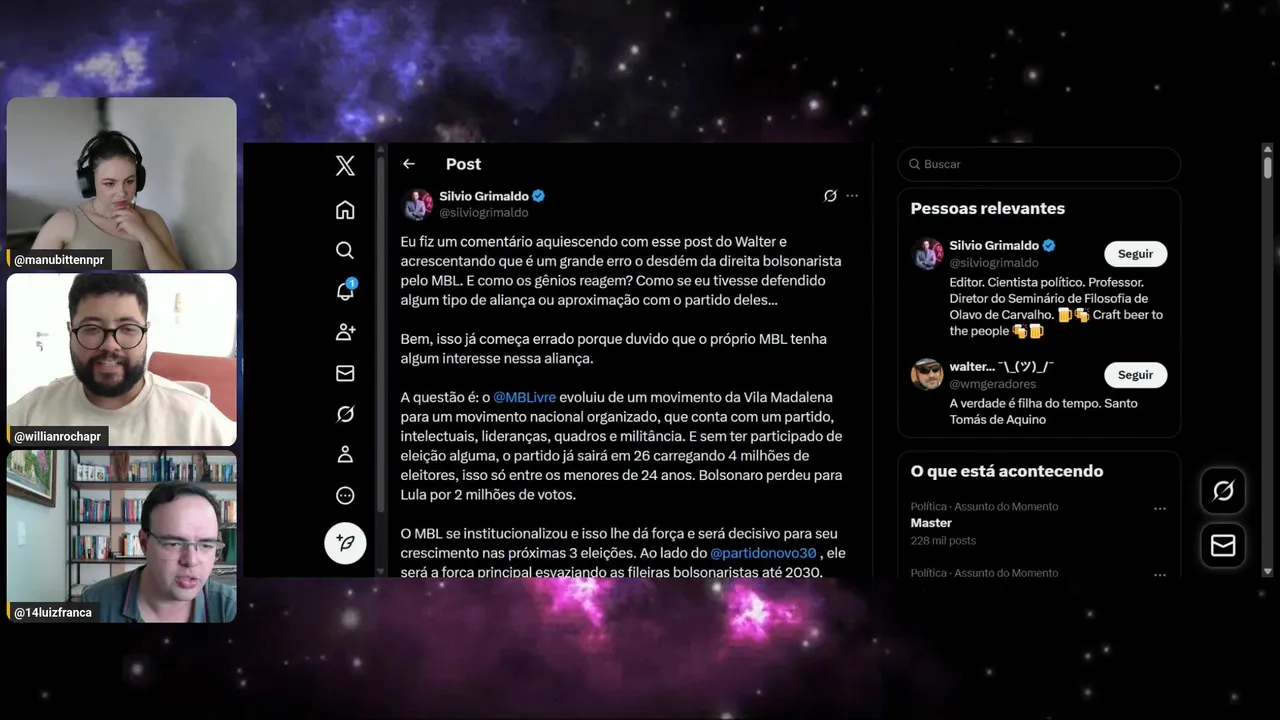Click the @manubittennpr video feed
Image resolution: width=1280 pixels, height=720 pixels.
click(122, 183)
